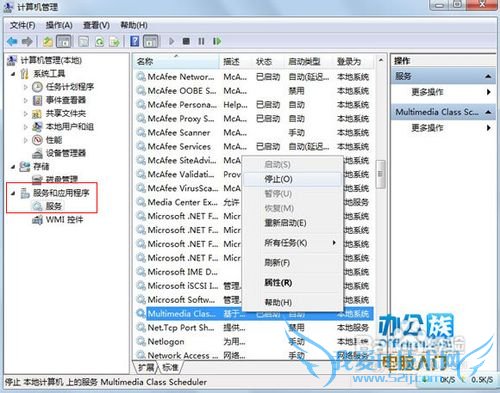500x393 pixels.
Task: Click the services list scrollbar thumb
Action: coord(380,174)
